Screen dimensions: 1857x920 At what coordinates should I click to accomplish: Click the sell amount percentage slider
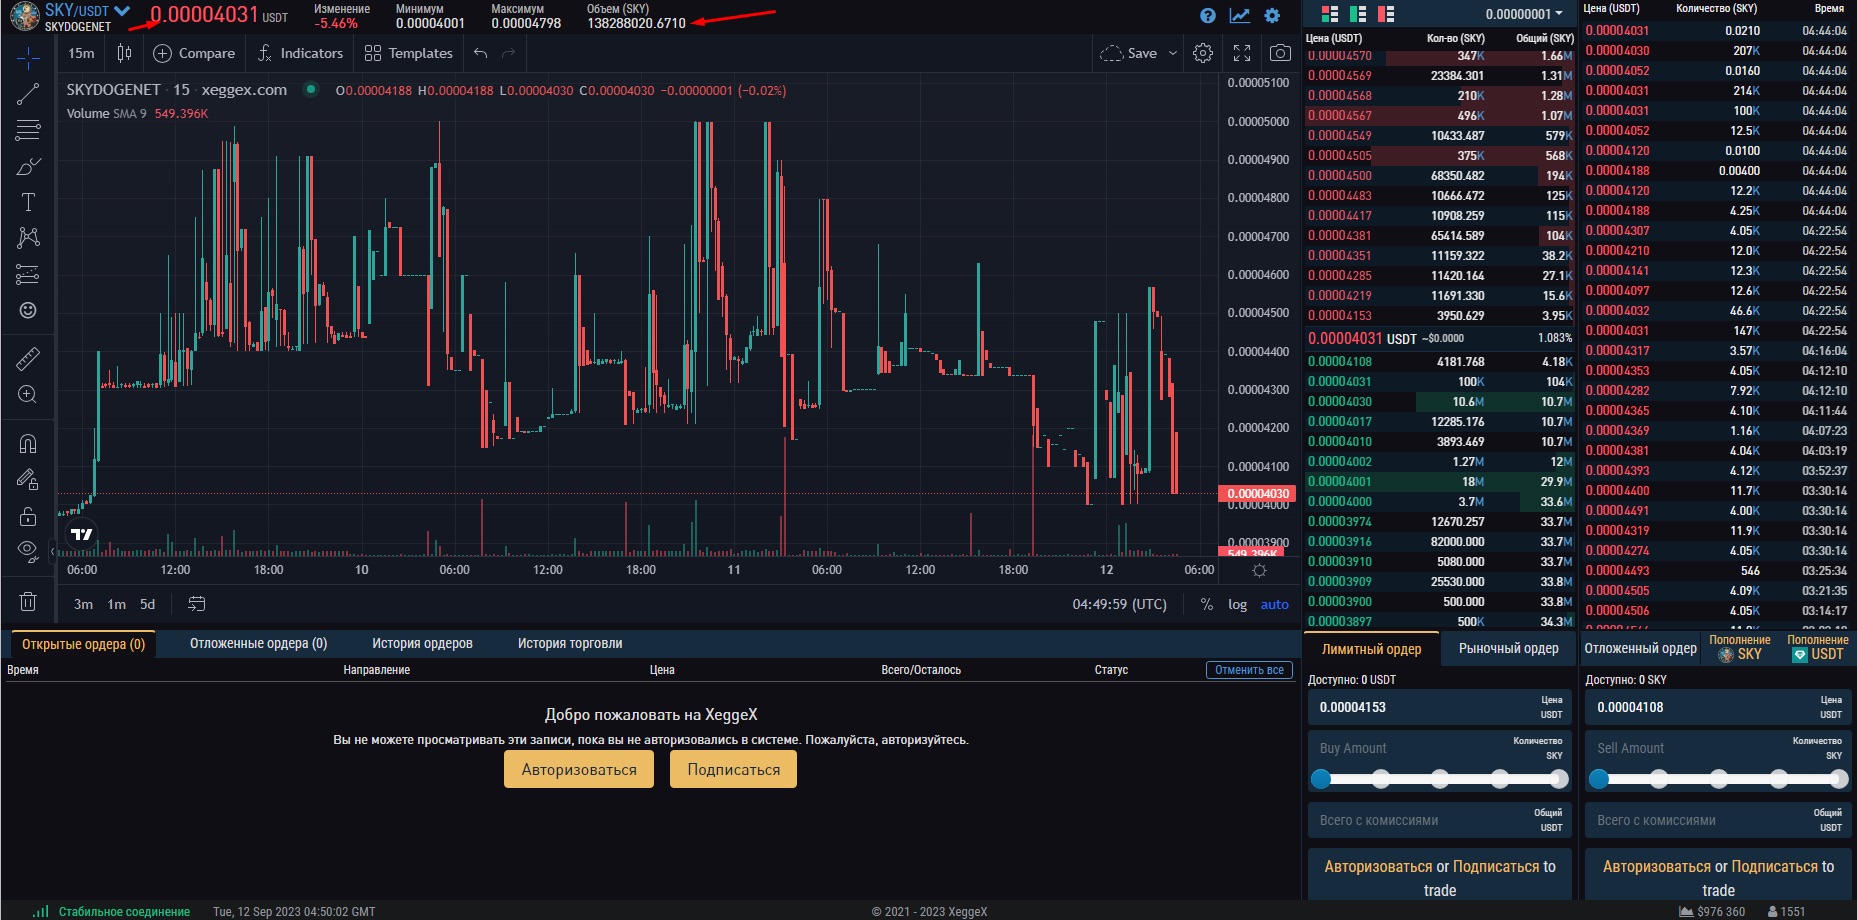[x=1718, y=779]
